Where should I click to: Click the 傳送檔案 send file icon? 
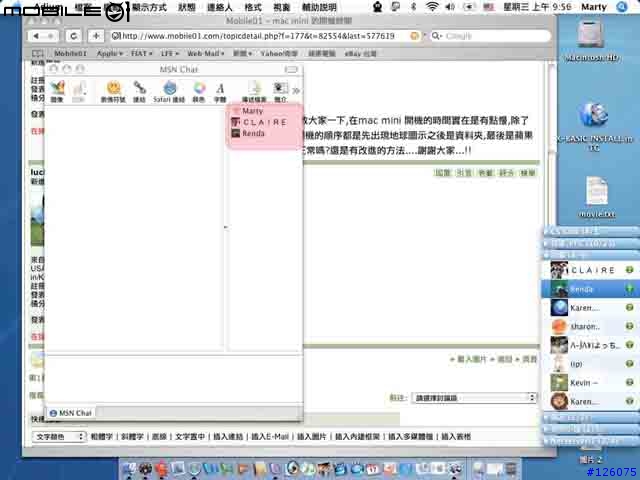pos(254,91)
